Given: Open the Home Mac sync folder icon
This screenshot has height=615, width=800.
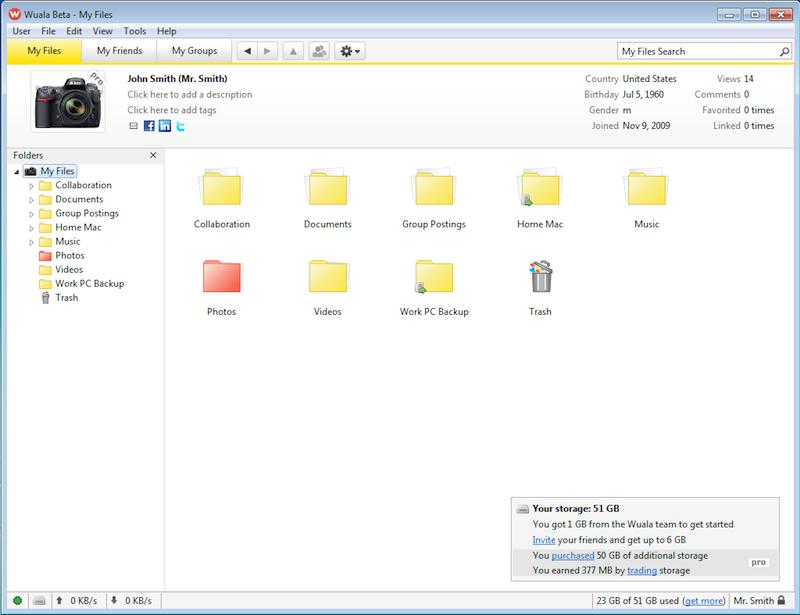Looking at the screenshot, I should [x=540, y=187].
